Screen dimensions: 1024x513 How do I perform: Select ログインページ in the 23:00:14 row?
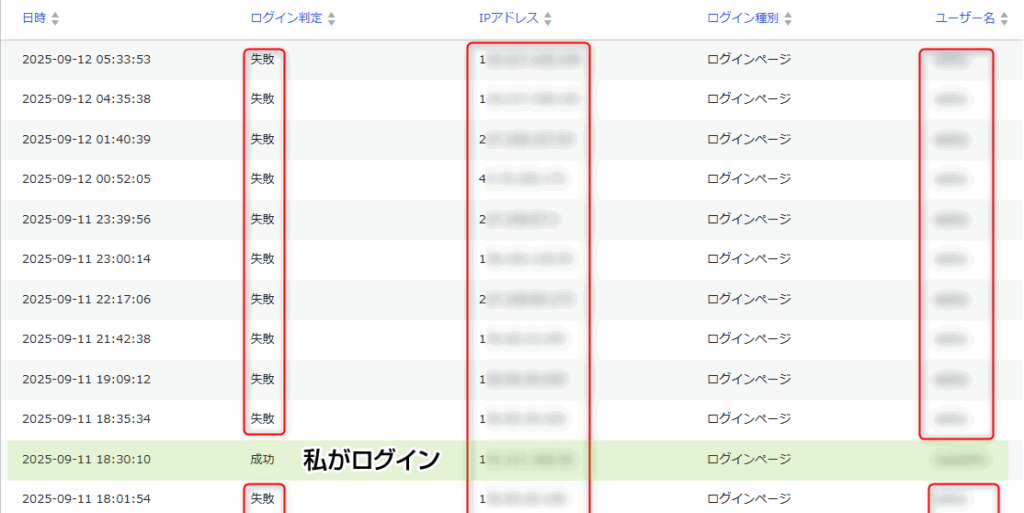point(749,259)
